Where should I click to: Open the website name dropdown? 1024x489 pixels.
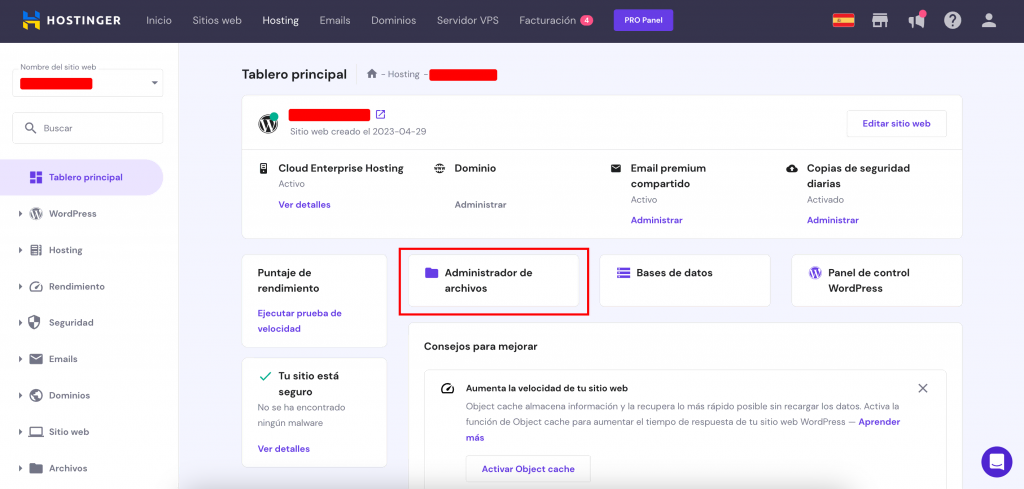(x=154, y=83)
